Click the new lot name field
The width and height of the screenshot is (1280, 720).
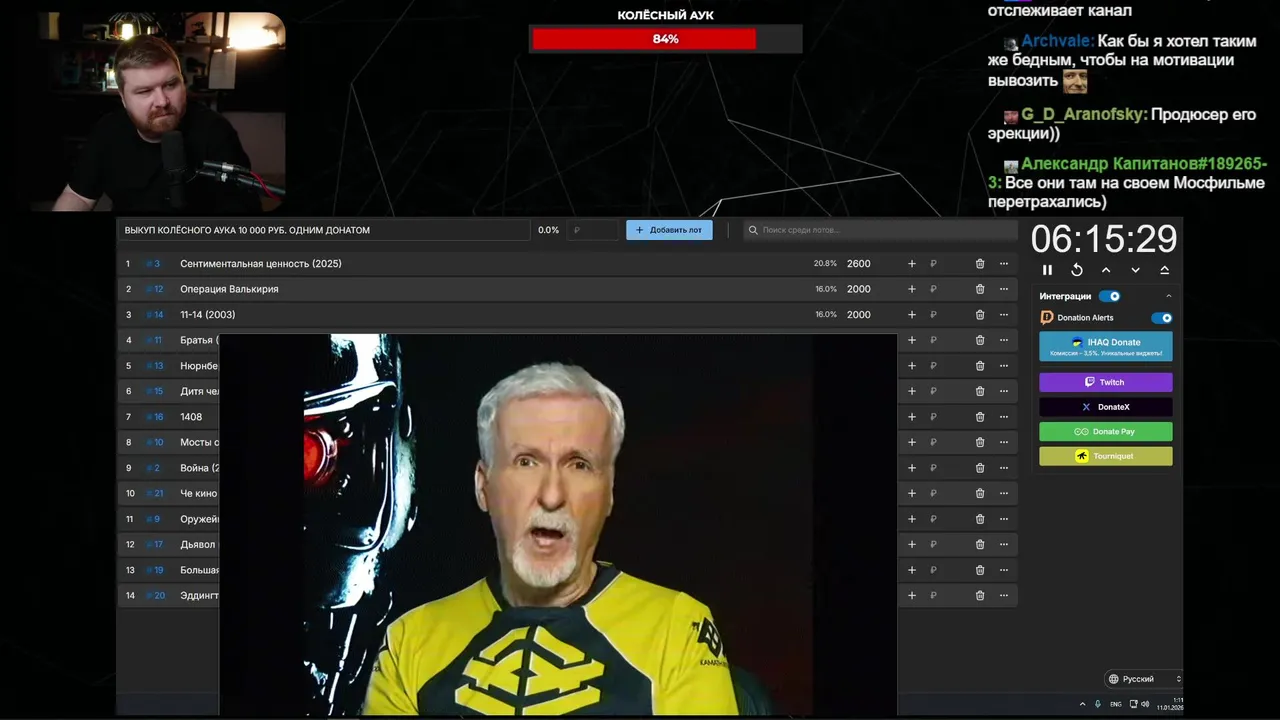point(323,230)
